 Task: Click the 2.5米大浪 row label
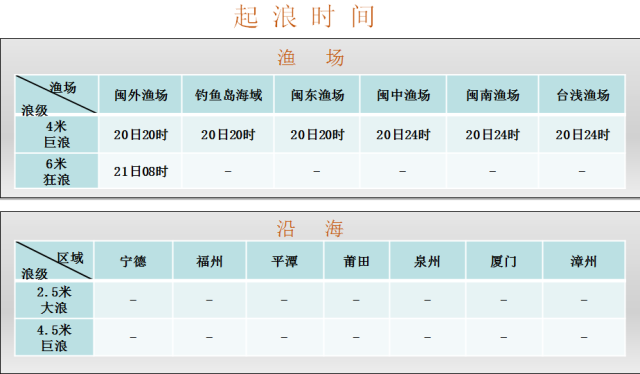tap(54, 300)
